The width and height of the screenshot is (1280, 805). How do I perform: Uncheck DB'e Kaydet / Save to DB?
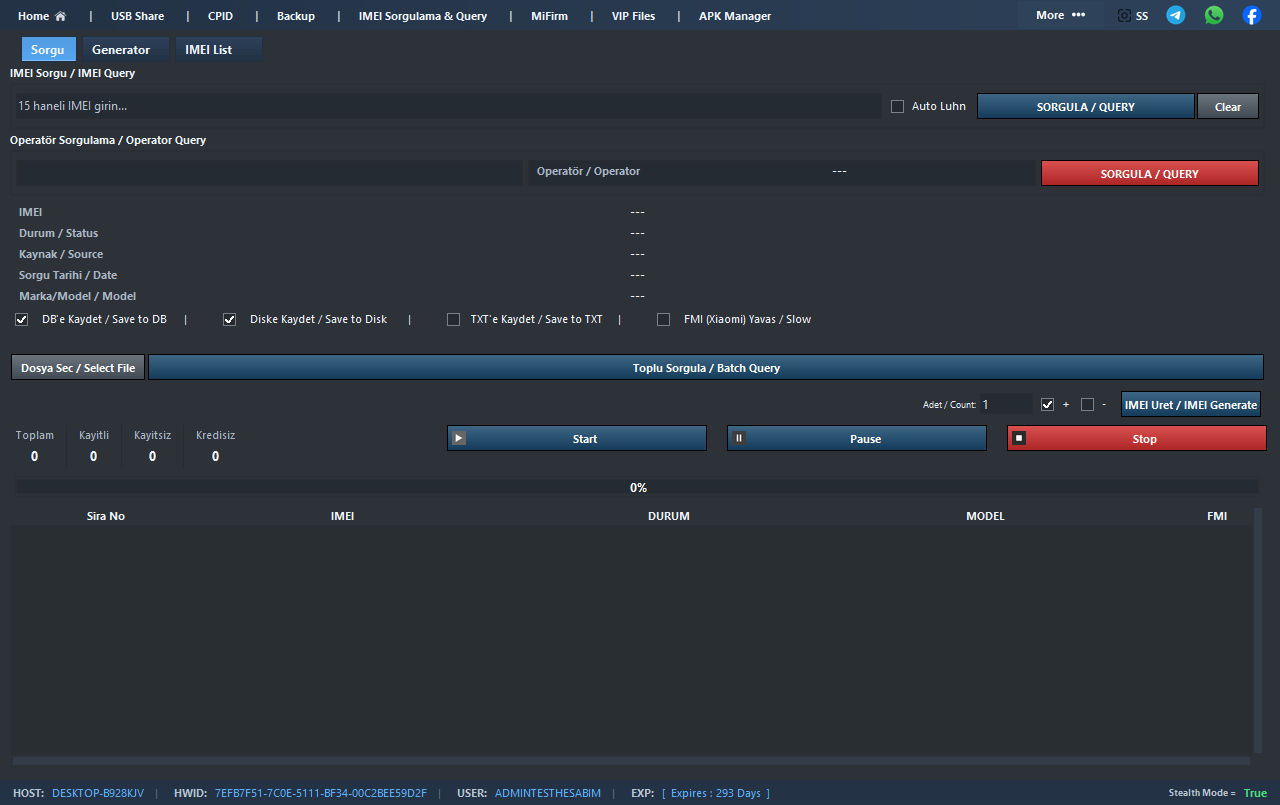pyautogui.click(x=22, y=320)
